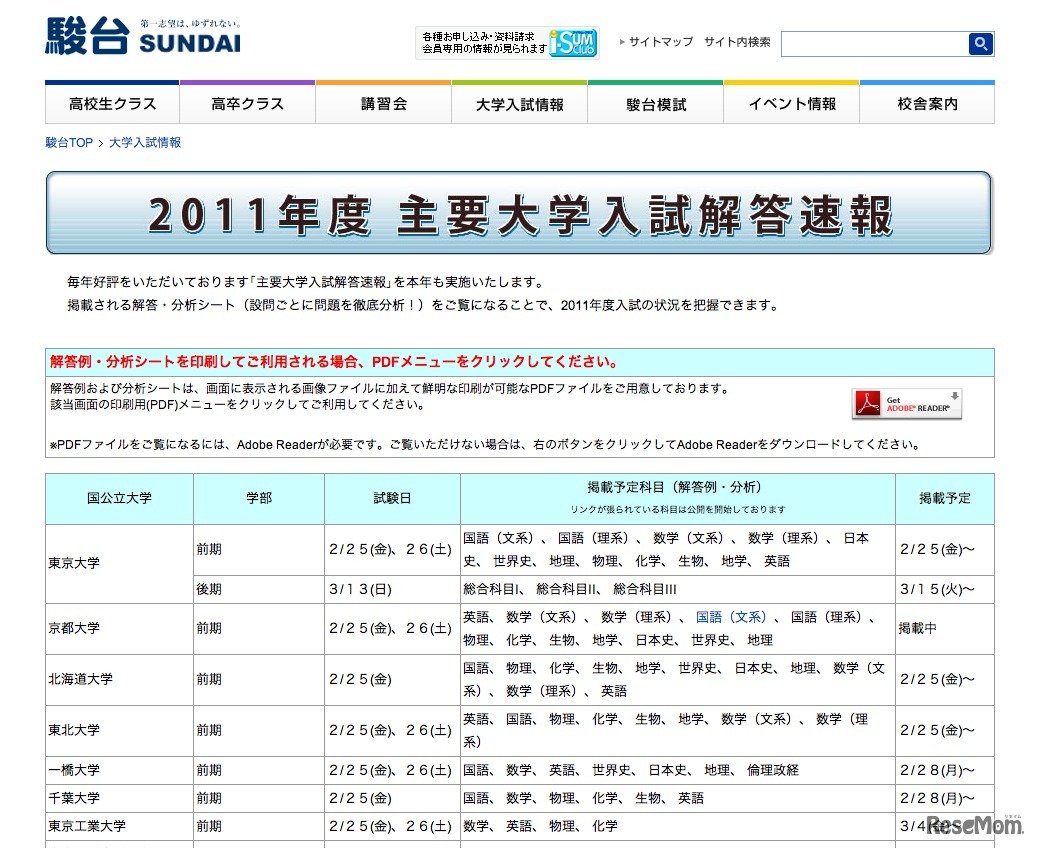Click the download arrow on the Adobe Reader button
1037x848 pixels.
click(955, 396)
